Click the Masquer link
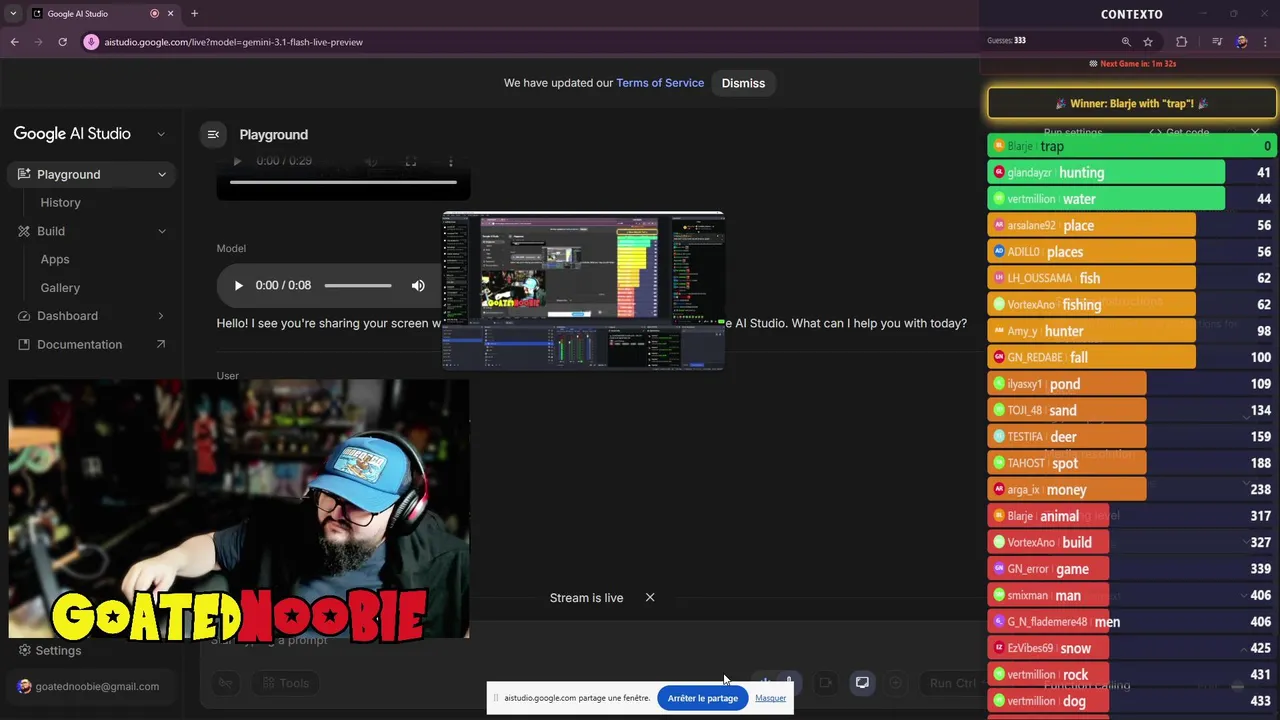 click(770, 698)
